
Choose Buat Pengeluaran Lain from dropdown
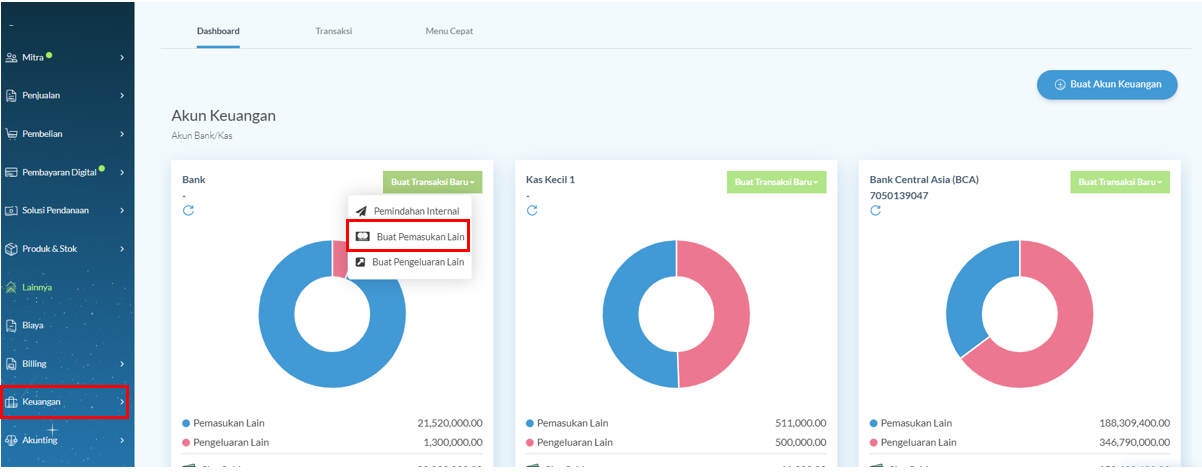pos(409,262)
